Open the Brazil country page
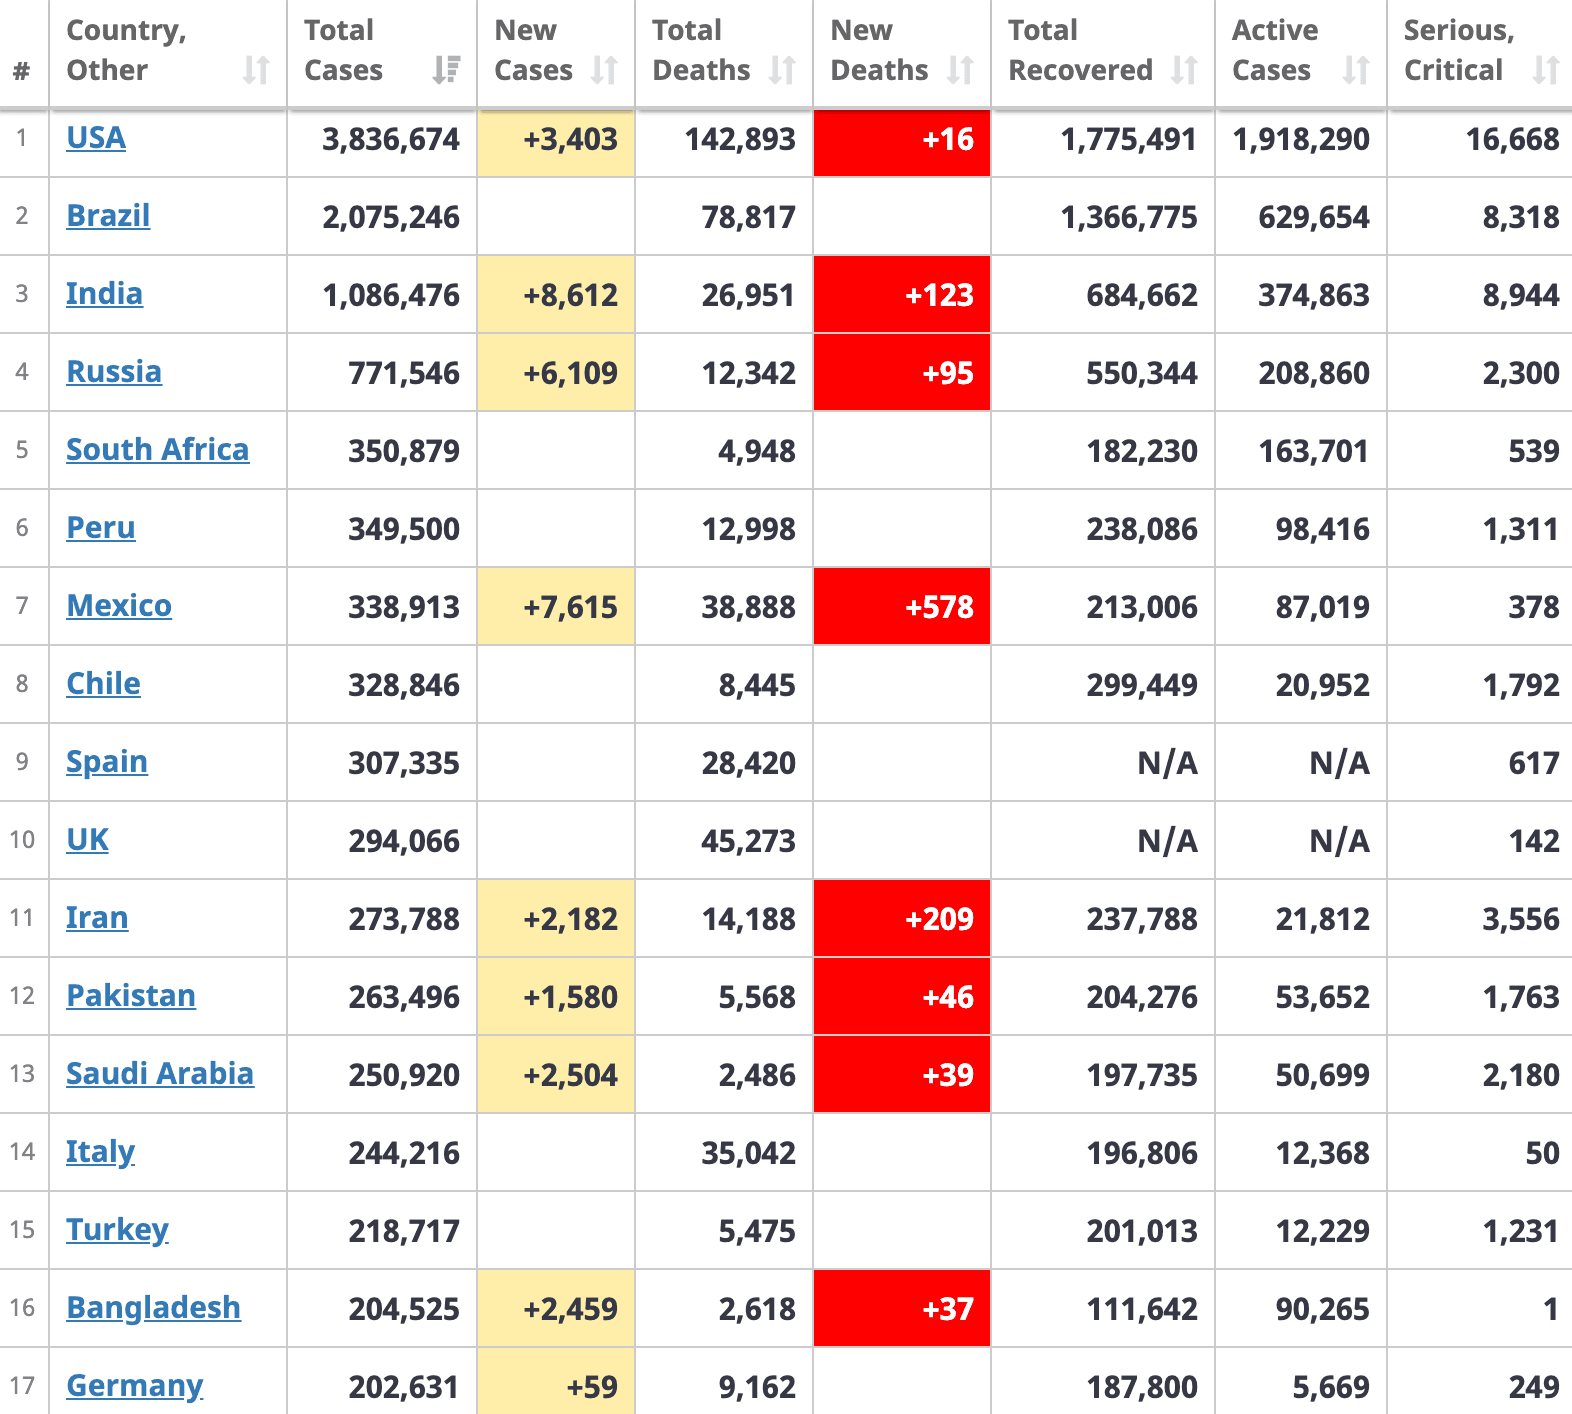This screenshot has height=1414, width=1572. [108, 216]
